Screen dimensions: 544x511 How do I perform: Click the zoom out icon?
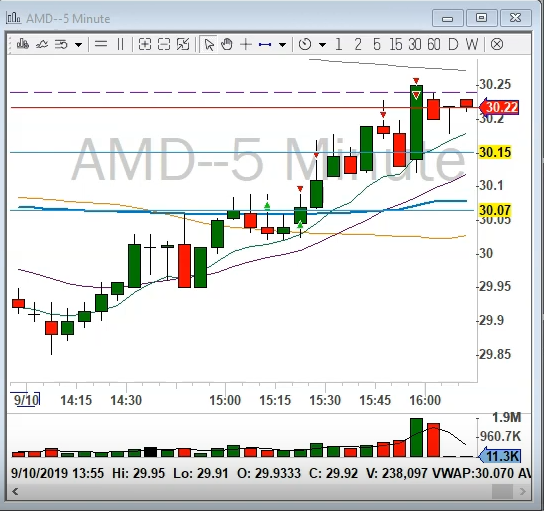[x=164, y=44]
